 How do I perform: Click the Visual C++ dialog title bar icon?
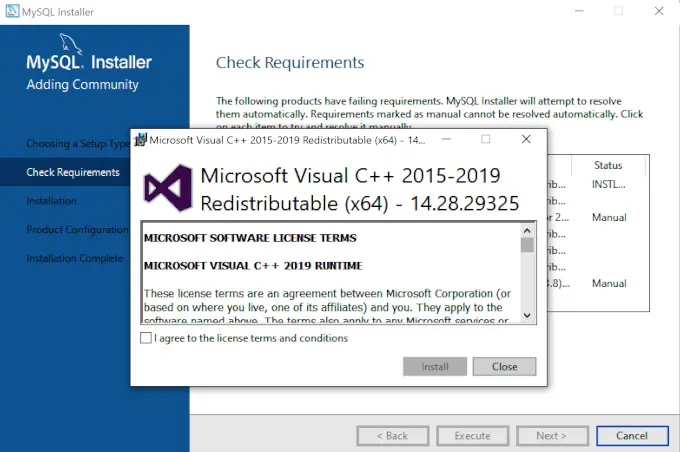coord(141,139)
